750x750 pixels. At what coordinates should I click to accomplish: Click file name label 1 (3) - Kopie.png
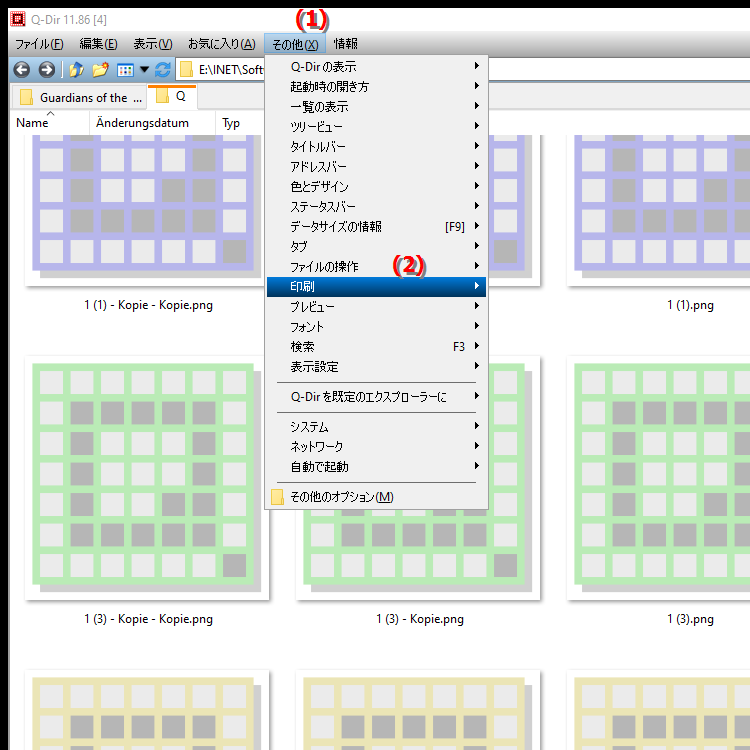(x=419, y=619)
